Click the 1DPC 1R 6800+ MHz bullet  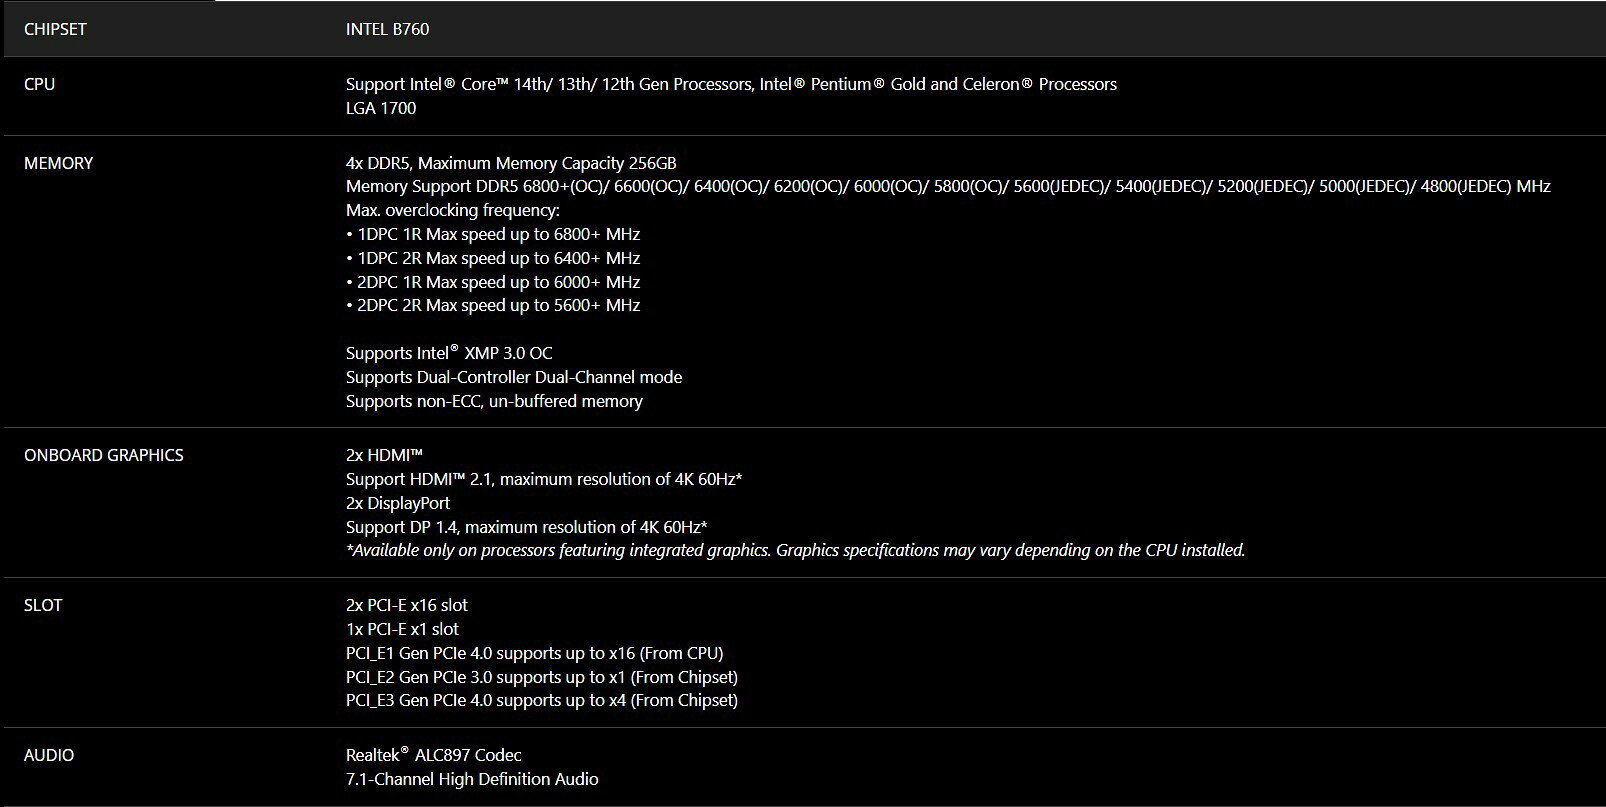point(493,234)
